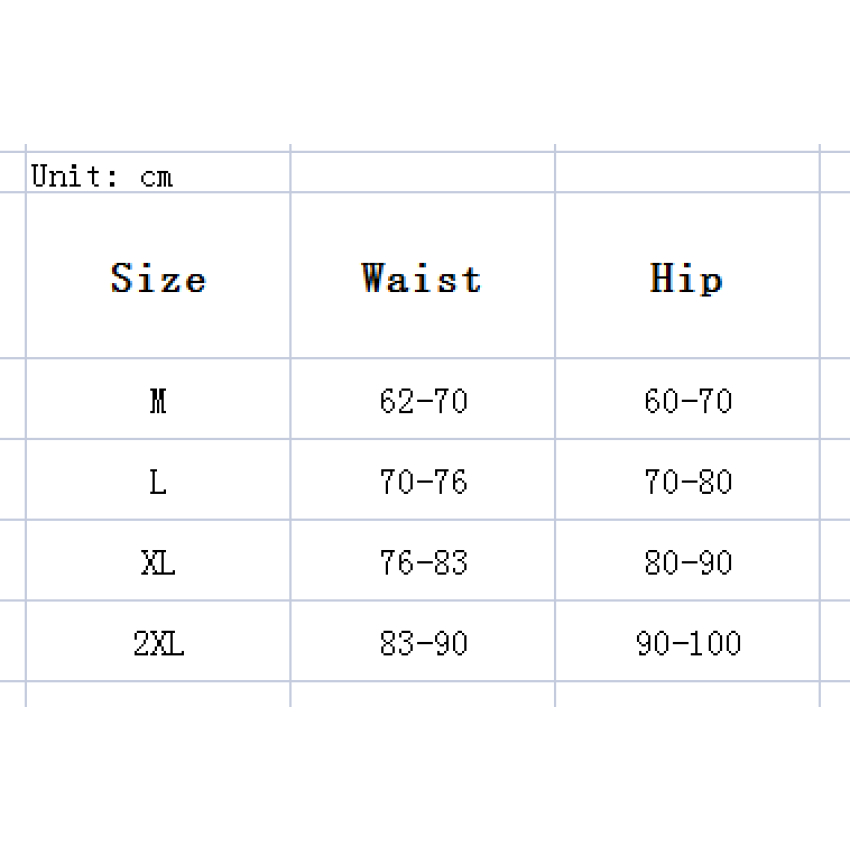Click waist value 70-76

(423, 480)
